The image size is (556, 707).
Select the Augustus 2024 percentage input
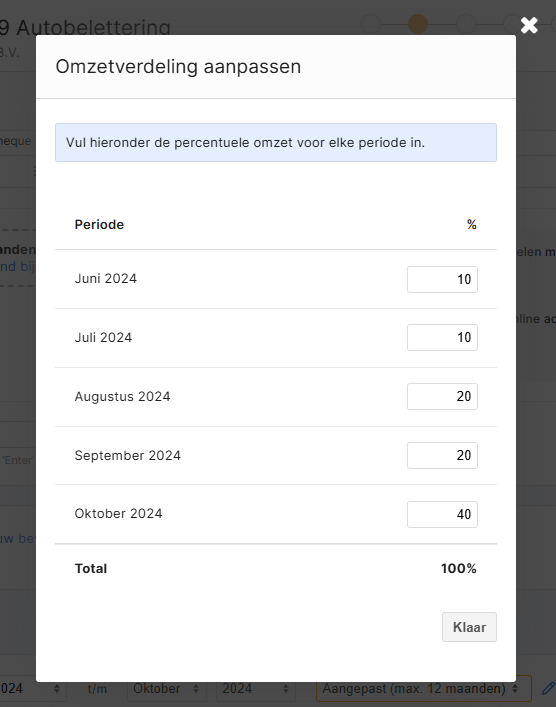[442, 396]
